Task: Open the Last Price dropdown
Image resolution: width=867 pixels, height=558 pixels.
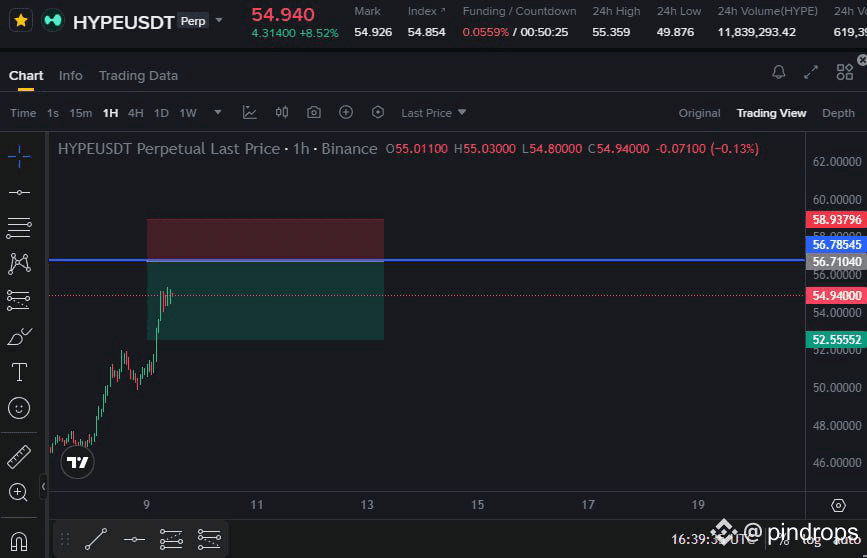Action: 434,113
